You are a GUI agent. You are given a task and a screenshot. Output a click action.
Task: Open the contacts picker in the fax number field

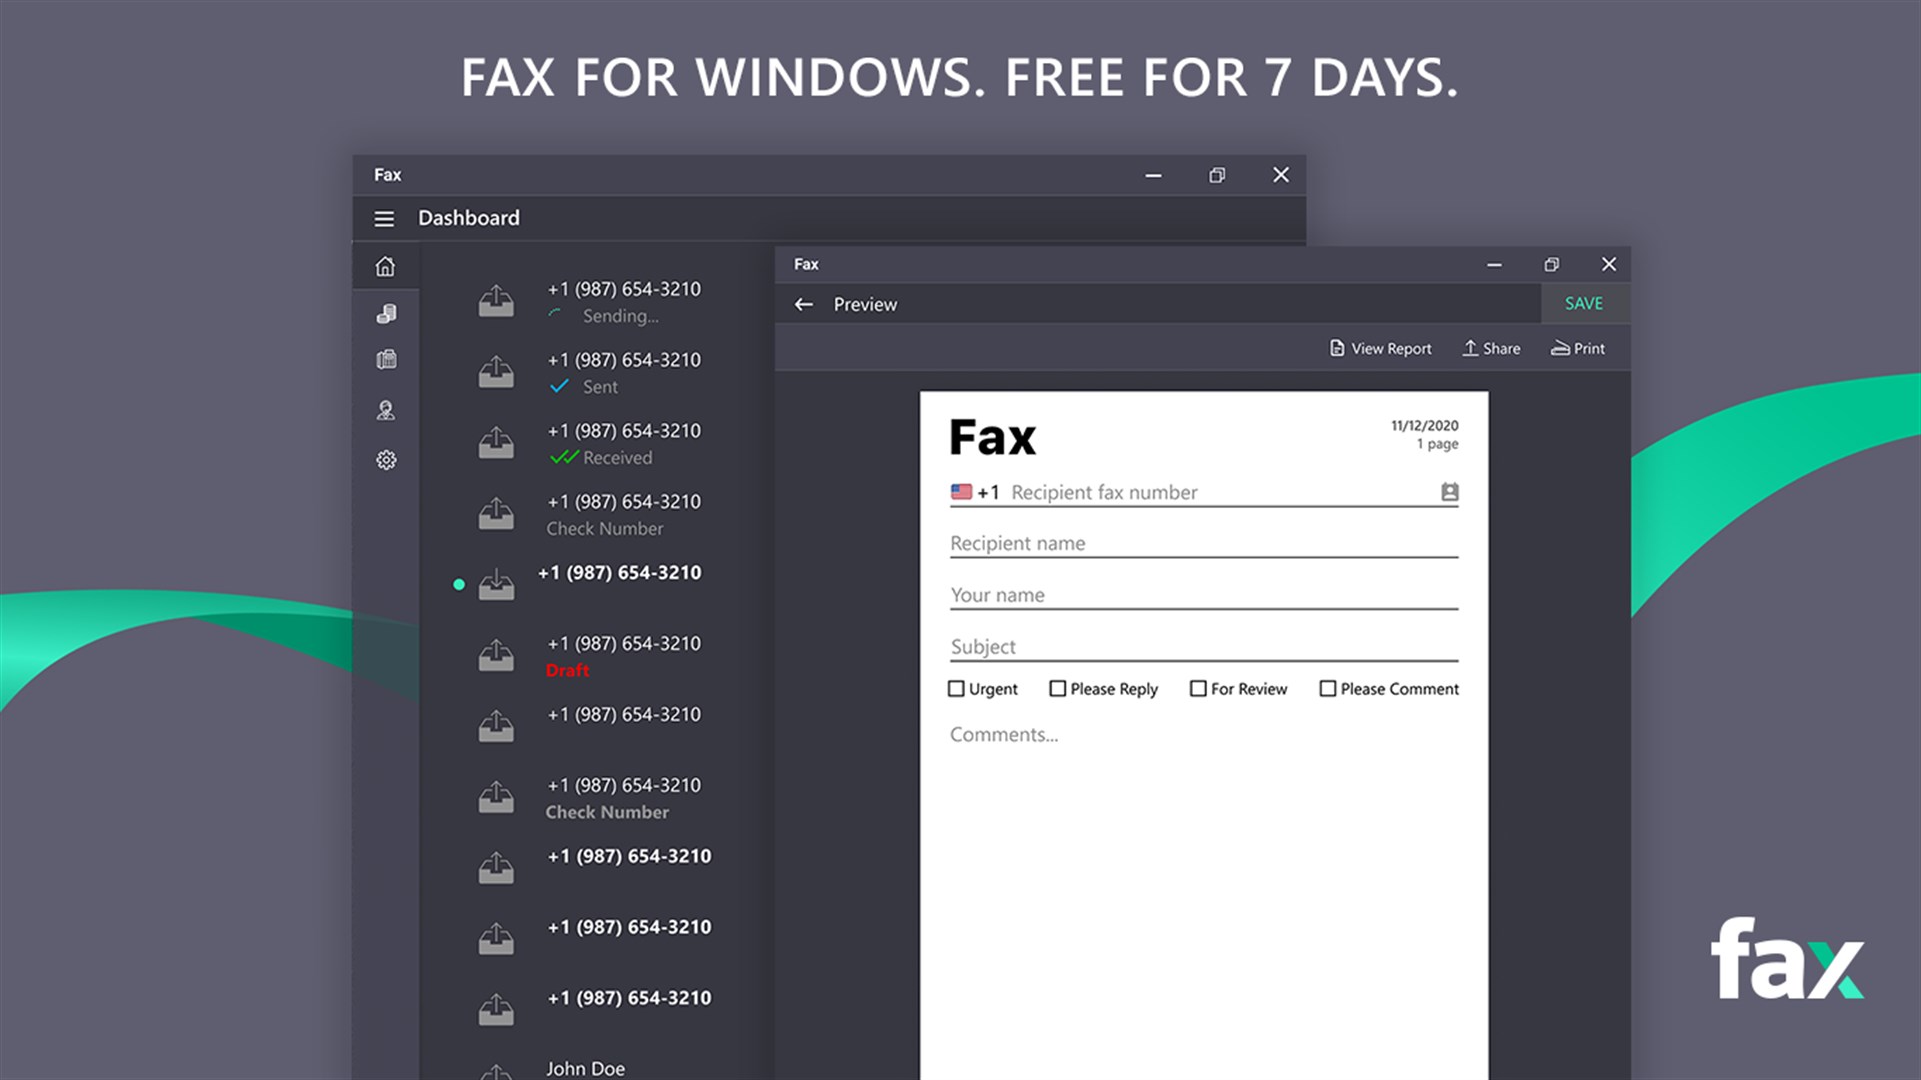[x=1449, y=492]
